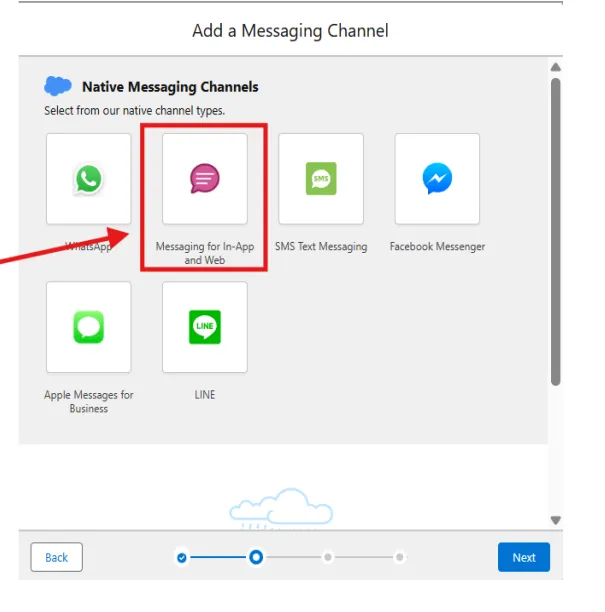Click the completed first progress step
This screenshot has height=612, width=605.
(182, 557)
